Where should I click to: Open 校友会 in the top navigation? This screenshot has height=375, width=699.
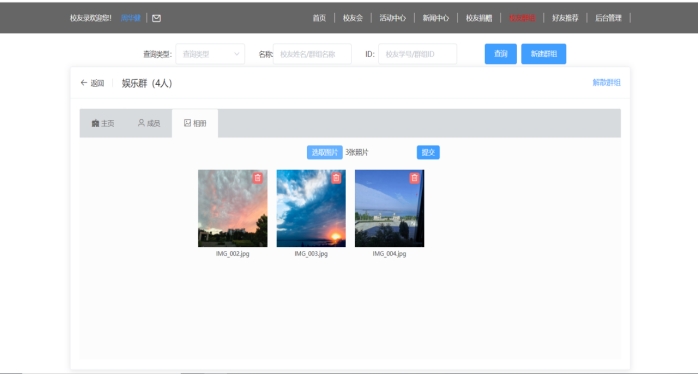tap(353, 18)
